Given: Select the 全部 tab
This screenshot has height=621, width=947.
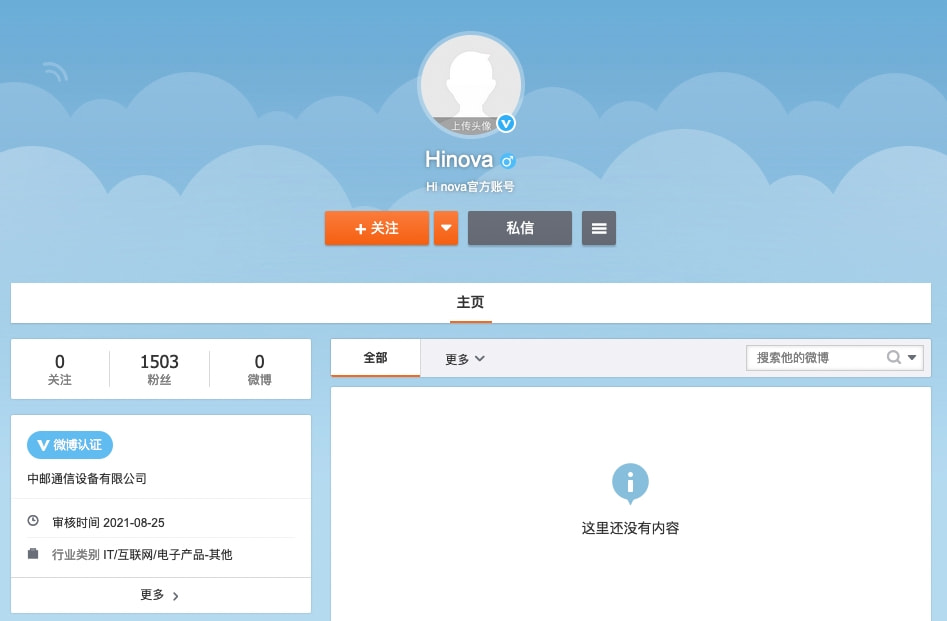Looking at the screenshot, I should point(375,358).
